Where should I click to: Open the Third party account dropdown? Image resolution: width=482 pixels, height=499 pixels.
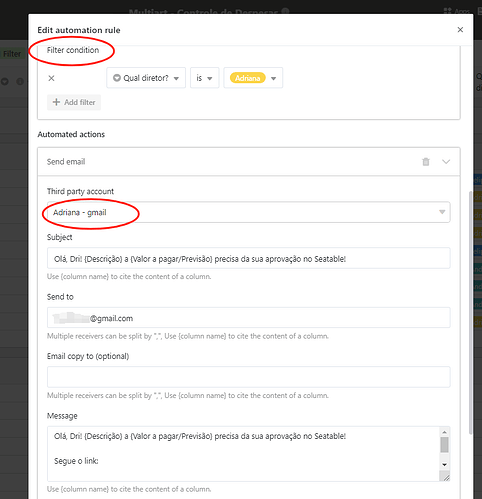pos(249,212)
